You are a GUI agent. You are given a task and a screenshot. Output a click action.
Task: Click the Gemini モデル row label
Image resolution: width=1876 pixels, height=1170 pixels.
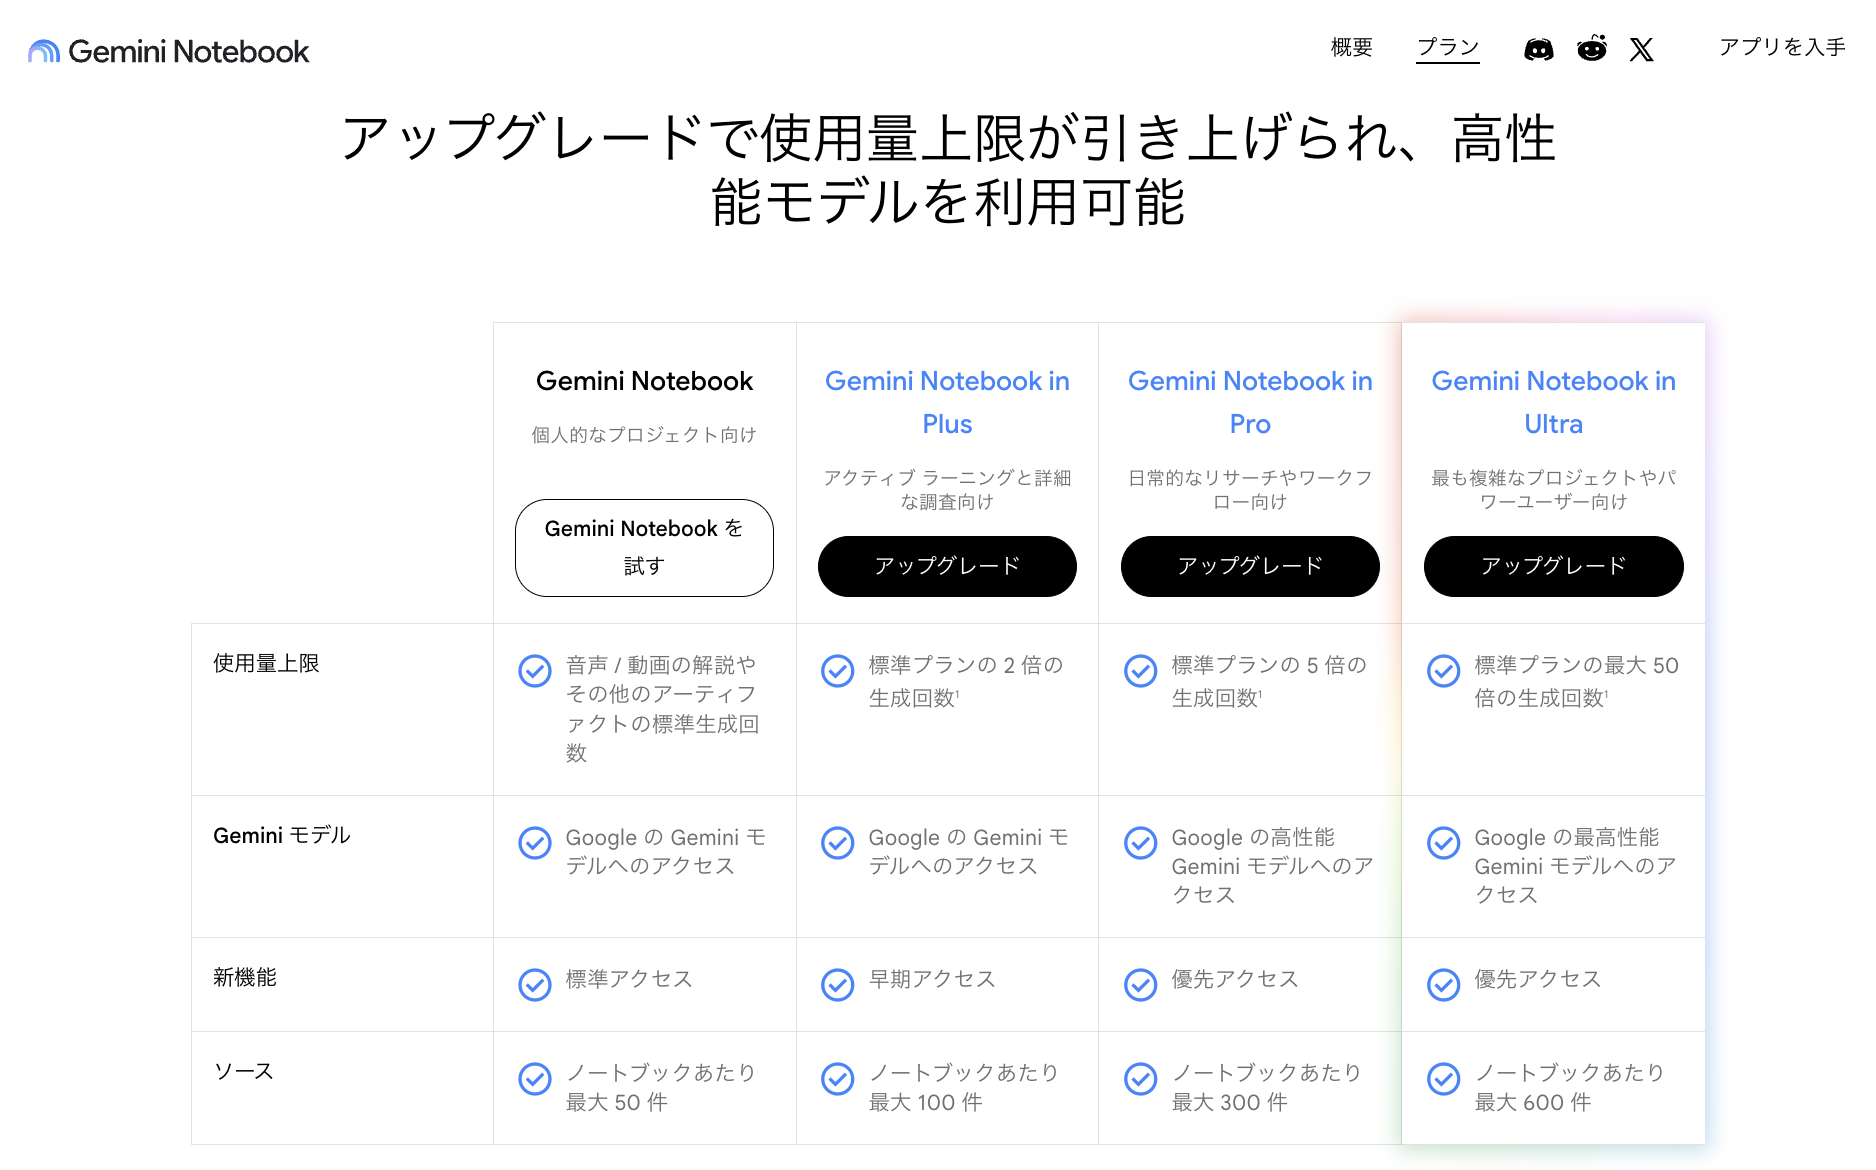(x=282, y=835)
